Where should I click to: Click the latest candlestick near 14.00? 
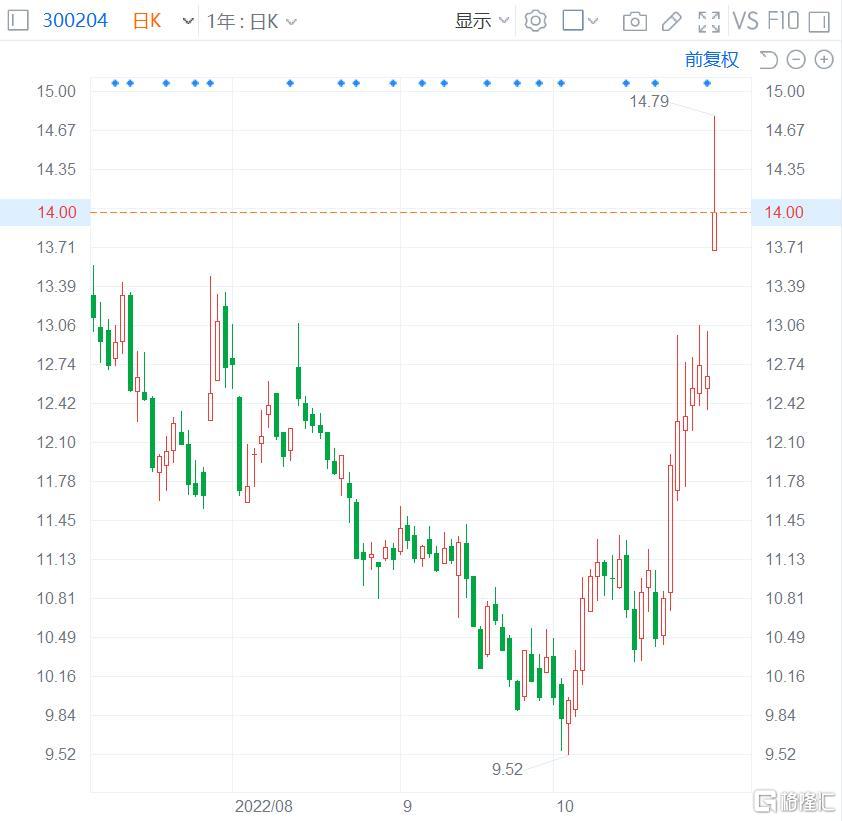pyautogui.click(x=715, y=231)
